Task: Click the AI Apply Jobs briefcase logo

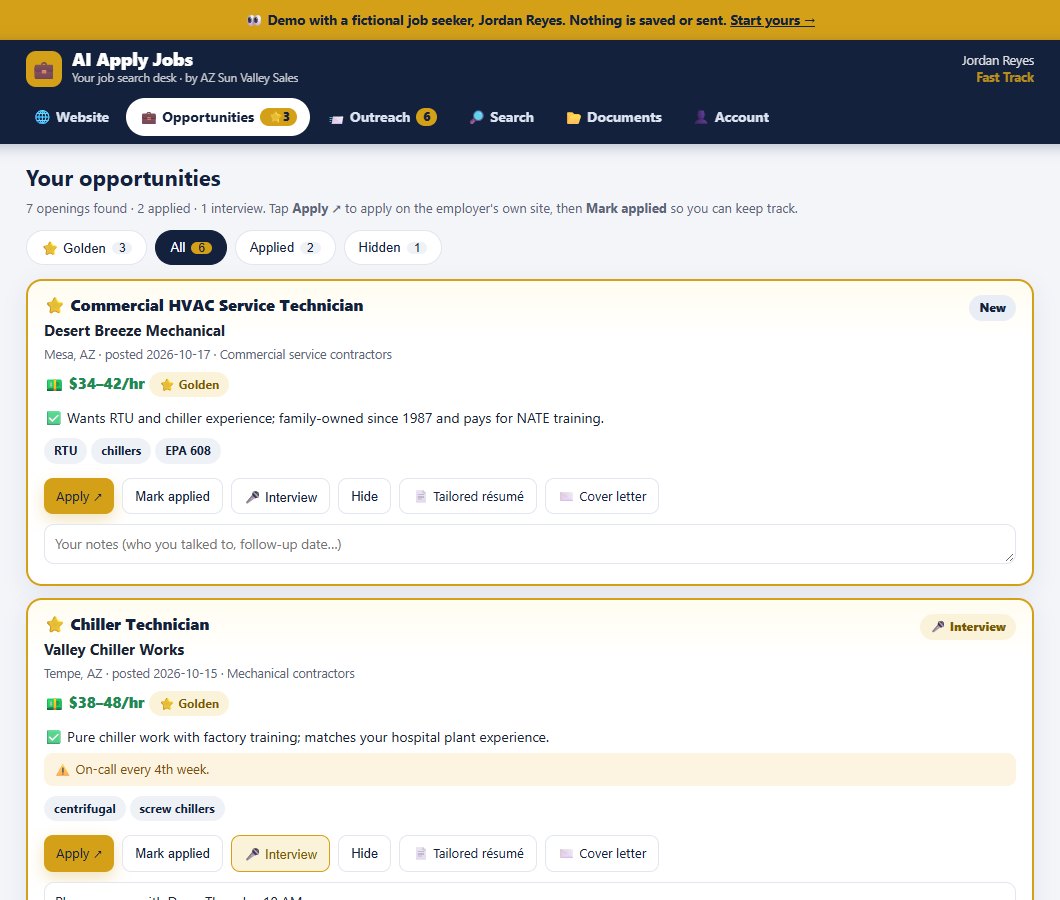Action: click(x=44, y=69)
